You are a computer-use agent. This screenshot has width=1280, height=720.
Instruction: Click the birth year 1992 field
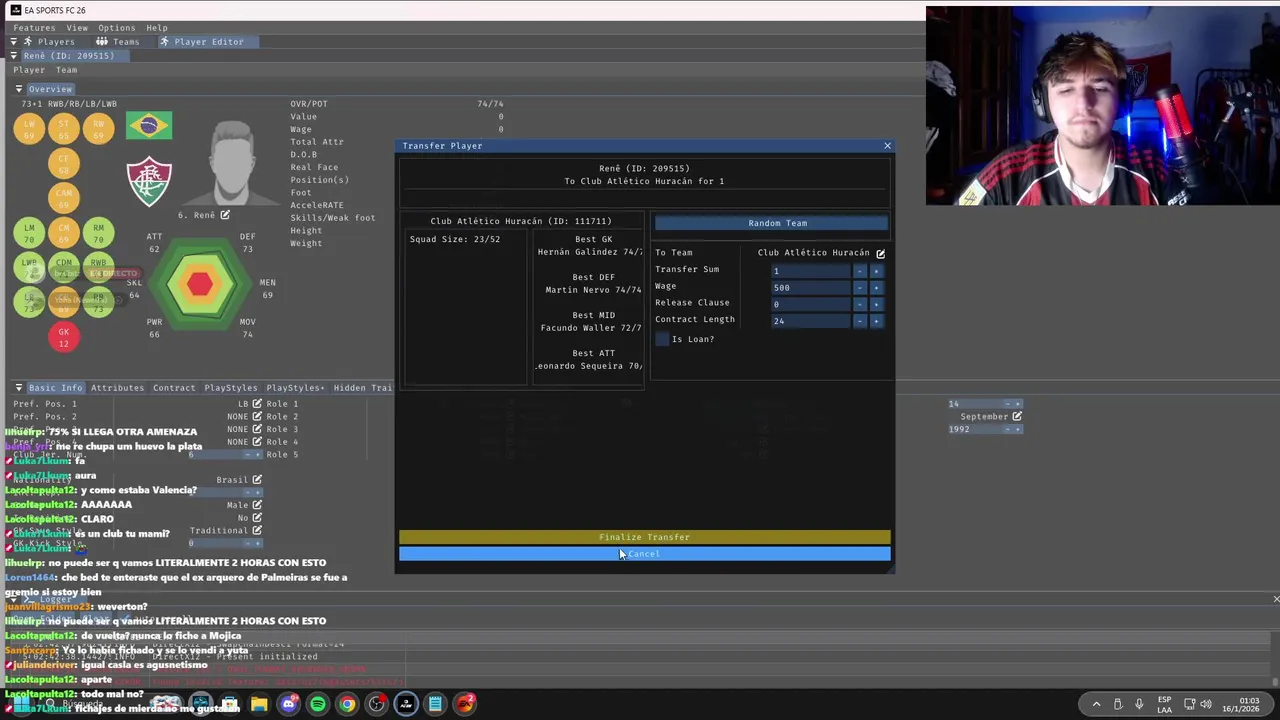point(975,429)
